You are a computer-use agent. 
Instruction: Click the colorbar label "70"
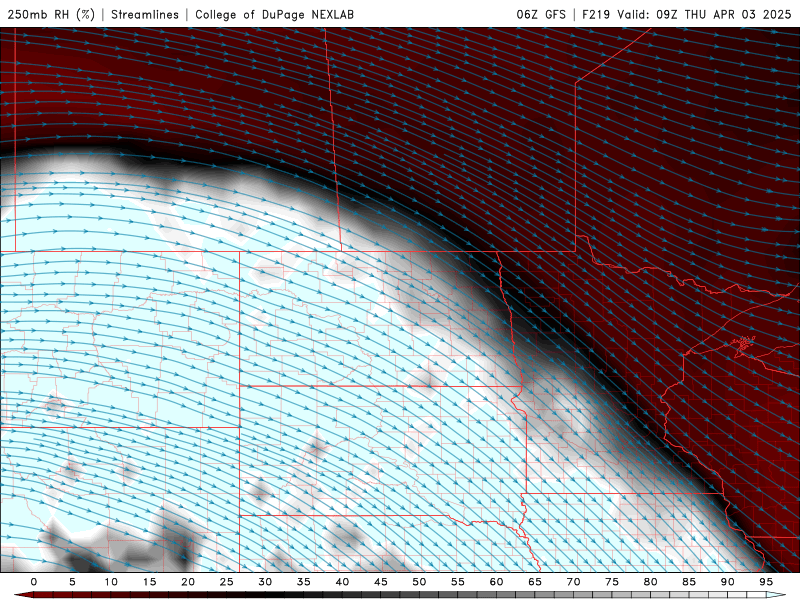[573, 582]
